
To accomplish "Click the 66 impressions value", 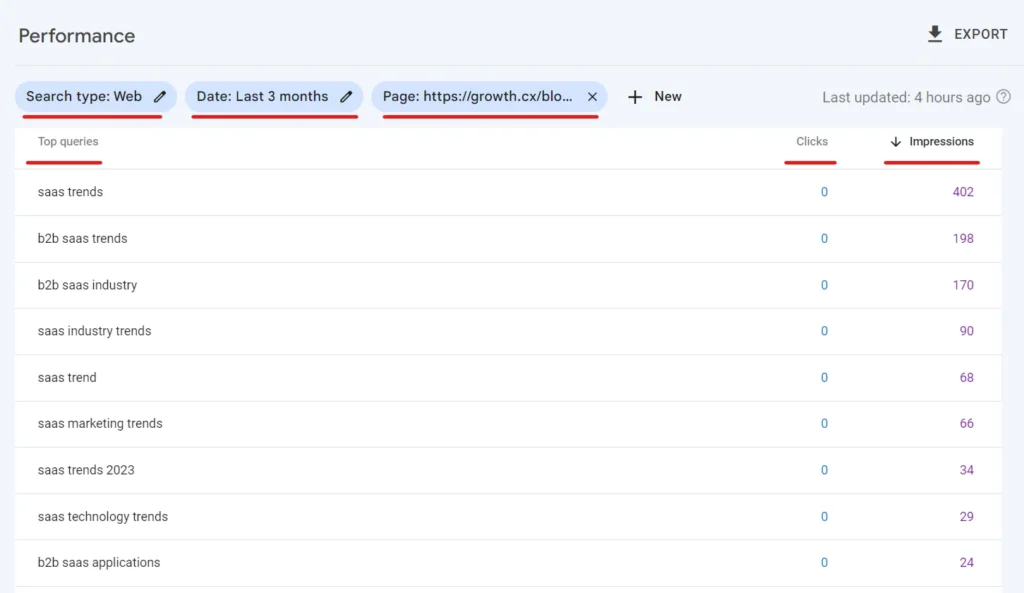I will 967,423.
